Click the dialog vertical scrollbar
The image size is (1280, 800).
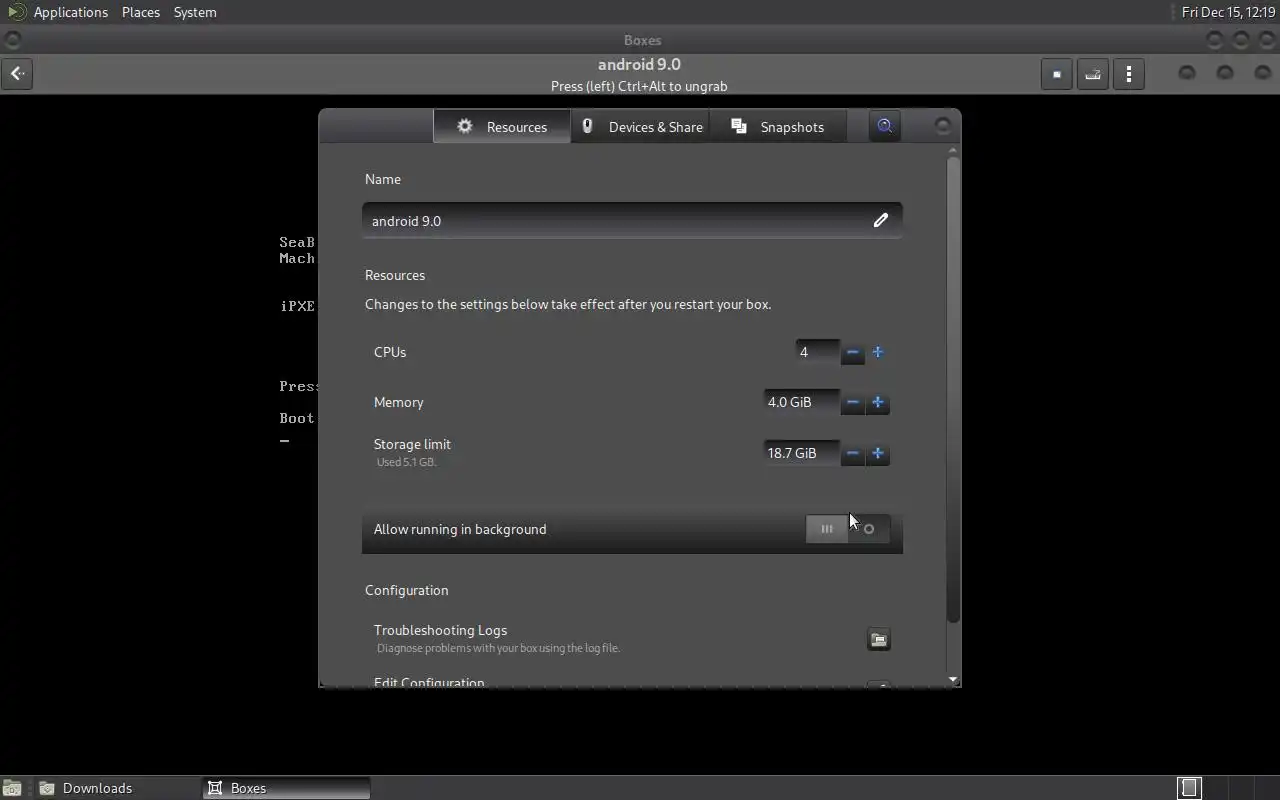click(x=953, y=390)
